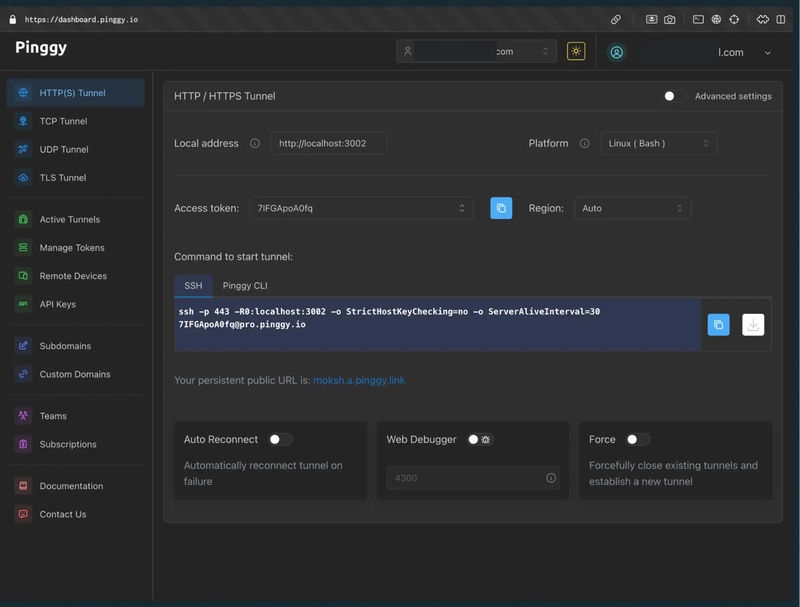
Task: Click Local address info icon
Action: tap(255, 143)
